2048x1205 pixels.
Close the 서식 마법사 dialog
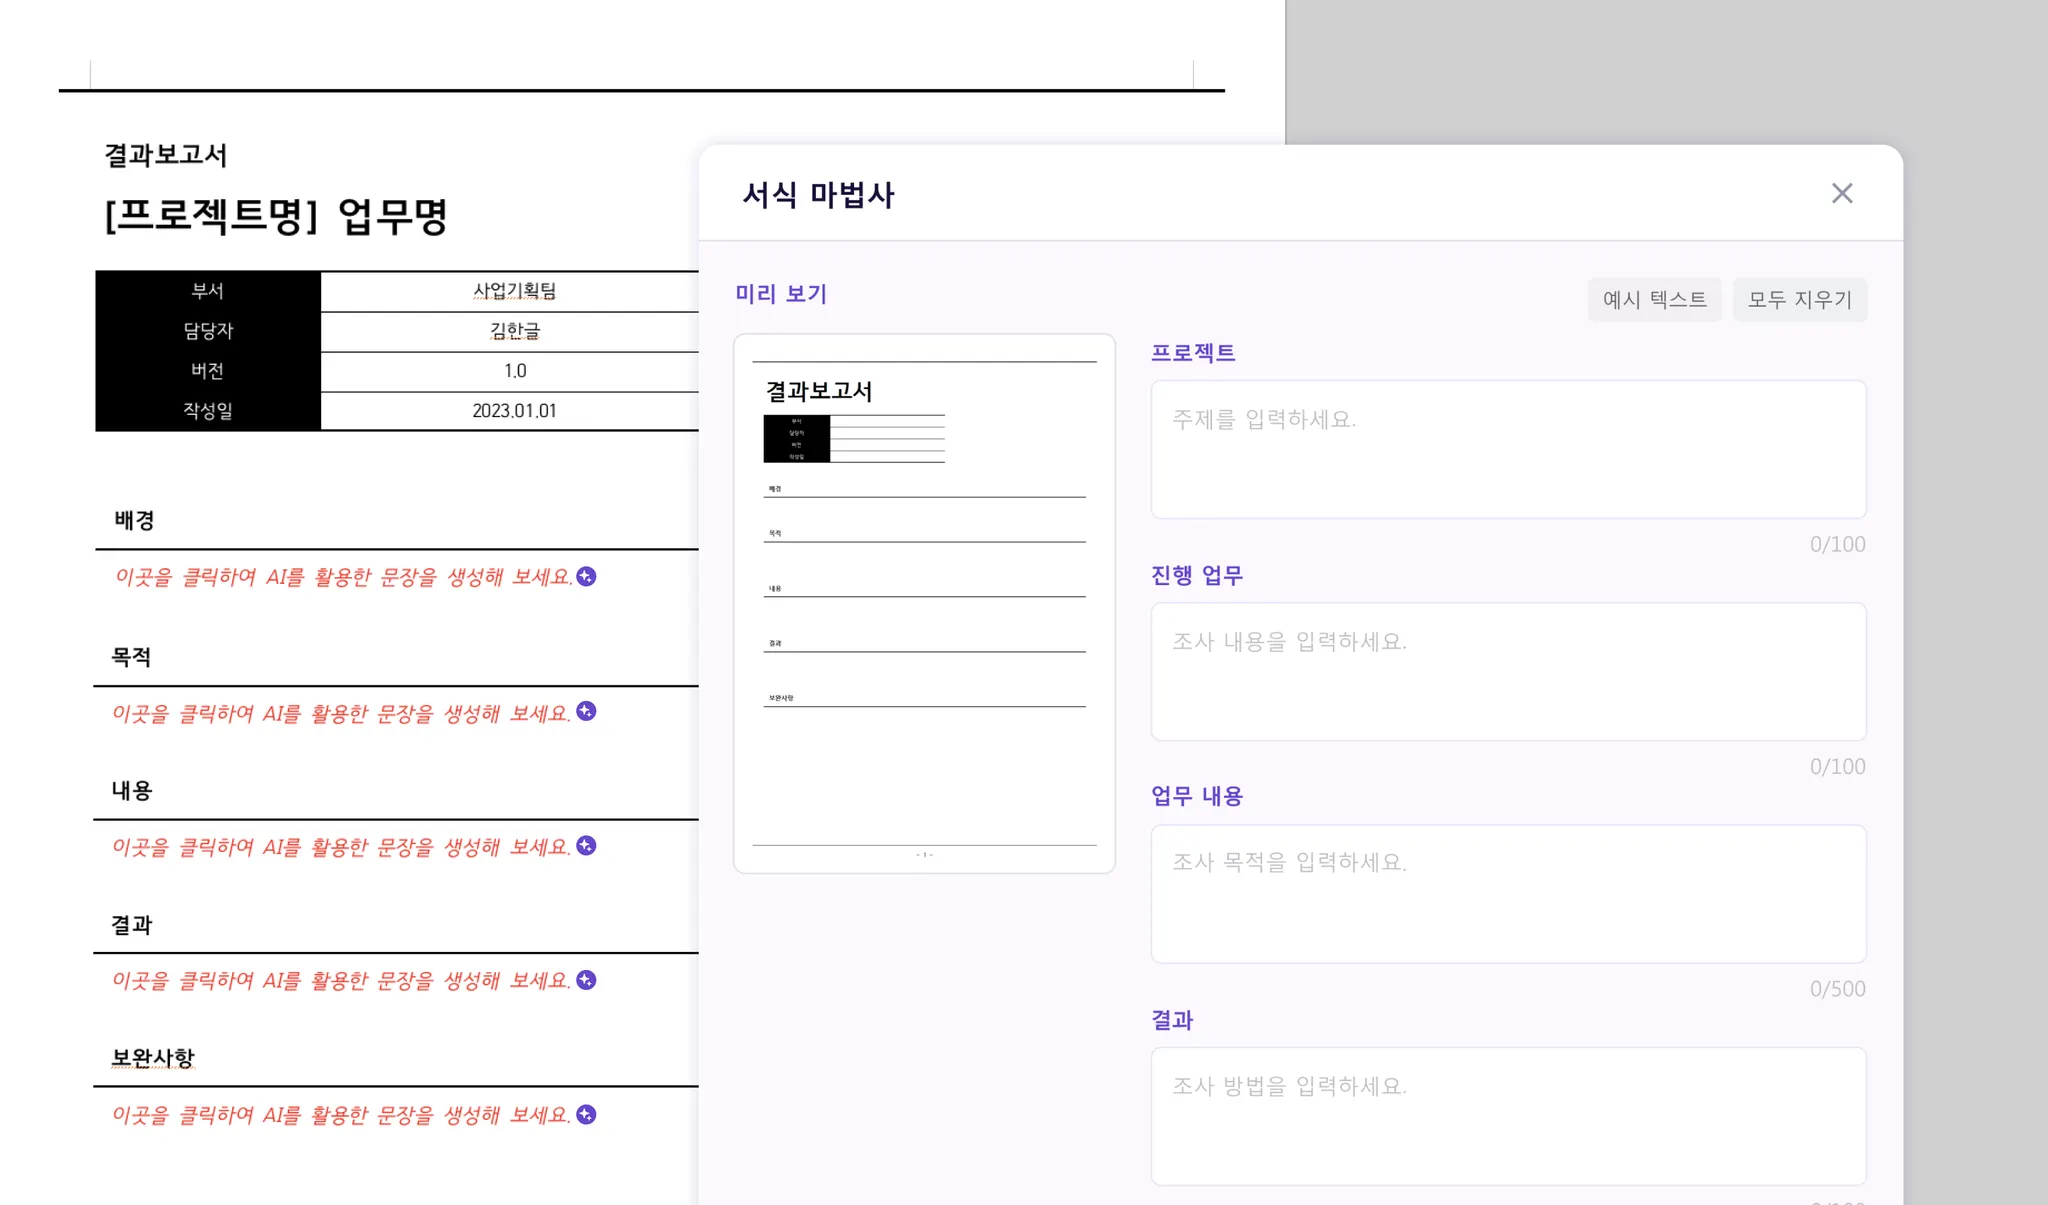click(1842, 193)
